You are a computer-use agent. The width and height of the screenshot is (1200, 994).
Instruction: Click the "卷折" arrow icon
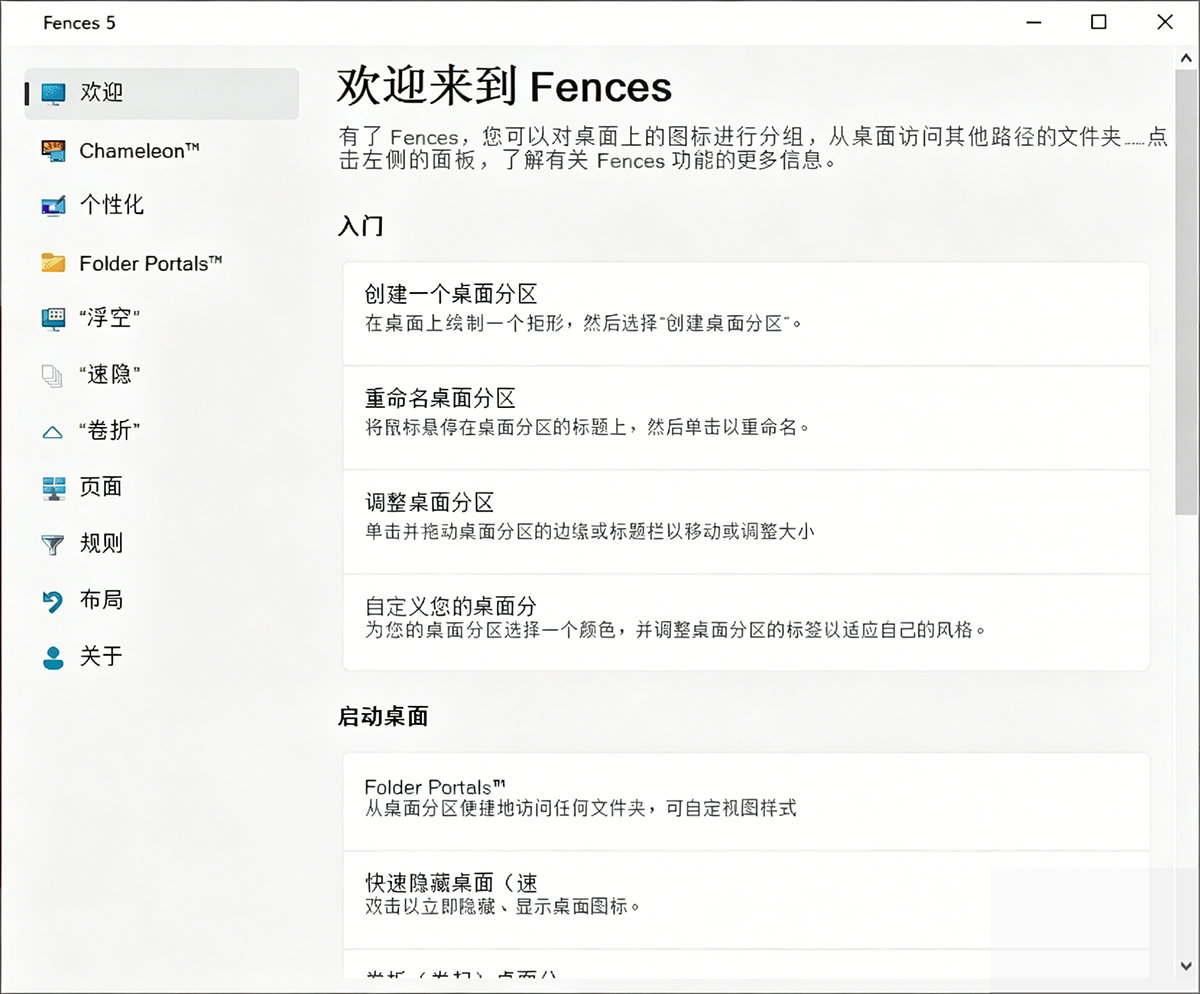coord(53,432)
